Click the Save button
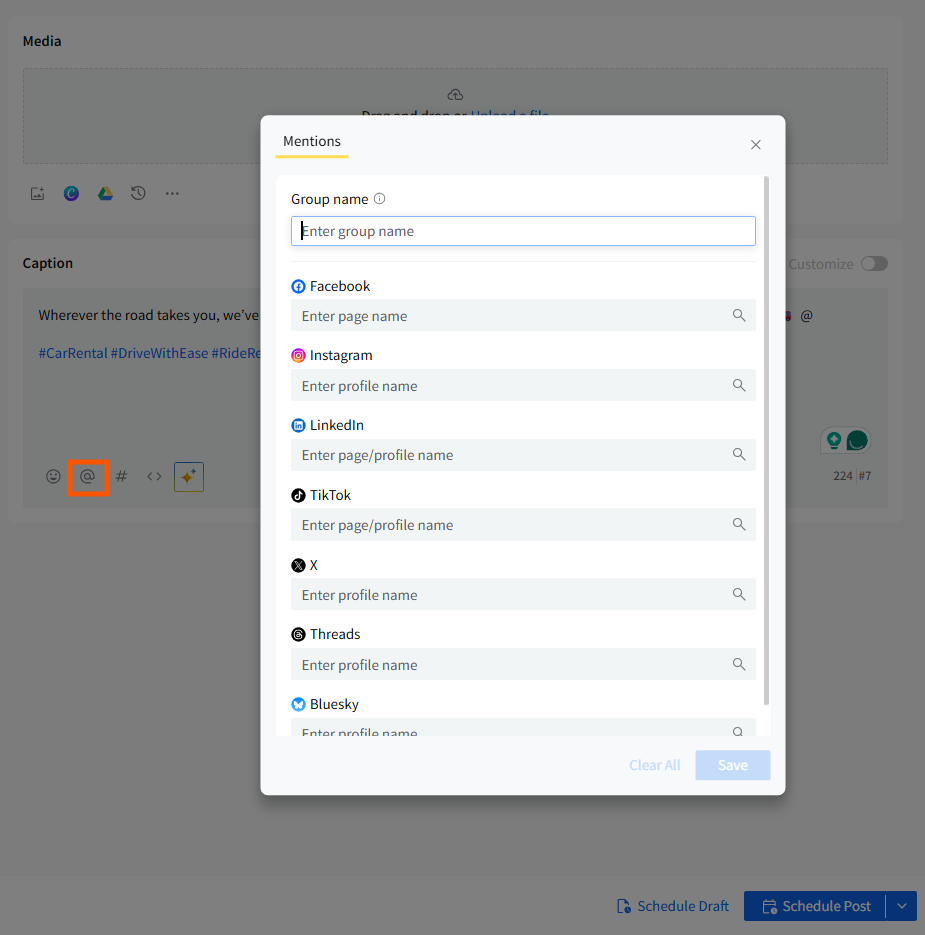Viewport: 925px width, 935px height. pos(732,765)
